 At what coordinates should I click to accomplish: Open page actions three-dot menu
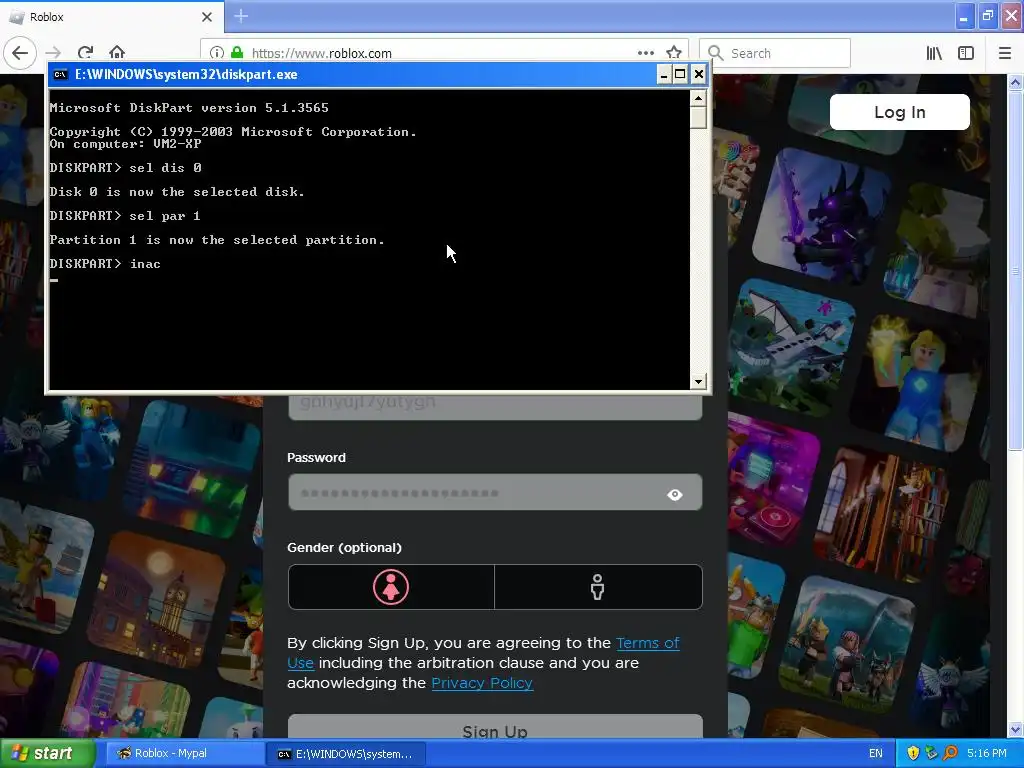tap(645, 53)
